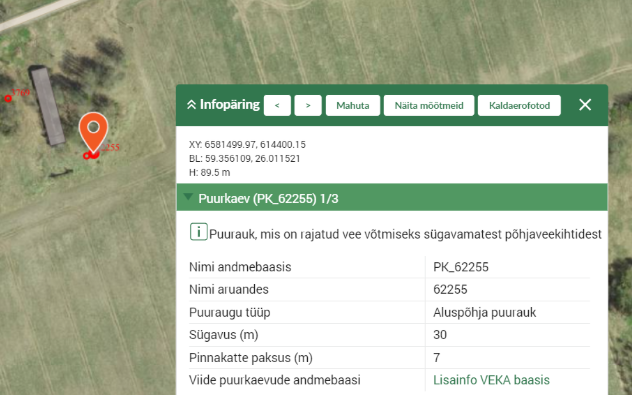Click the PK_62255 value in Nimi andmebaasis row
The height and width of the screenshot is (395, 632).
point(461,267)
